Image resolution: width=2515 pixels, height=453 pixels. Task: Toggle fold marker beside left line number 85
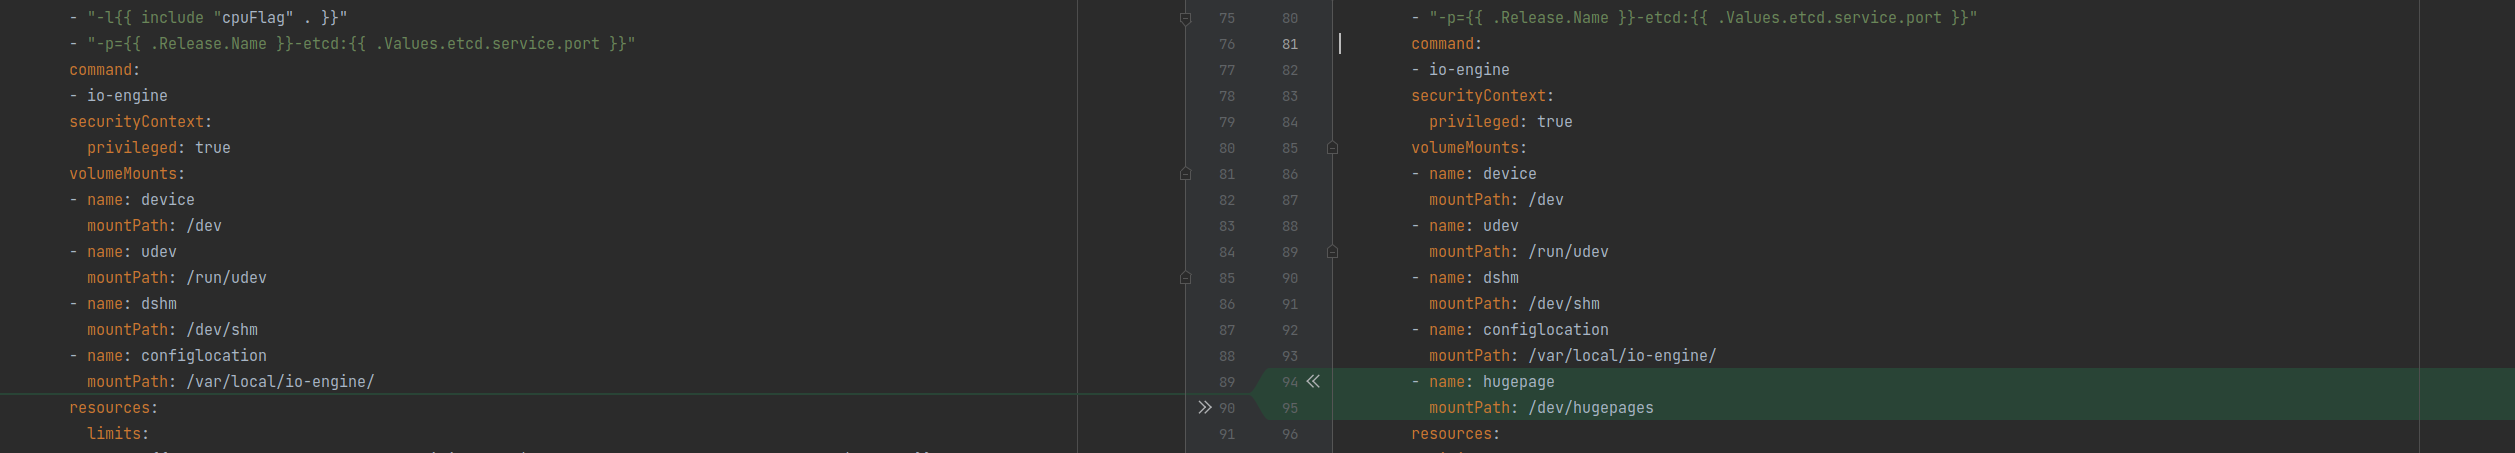1186,278
